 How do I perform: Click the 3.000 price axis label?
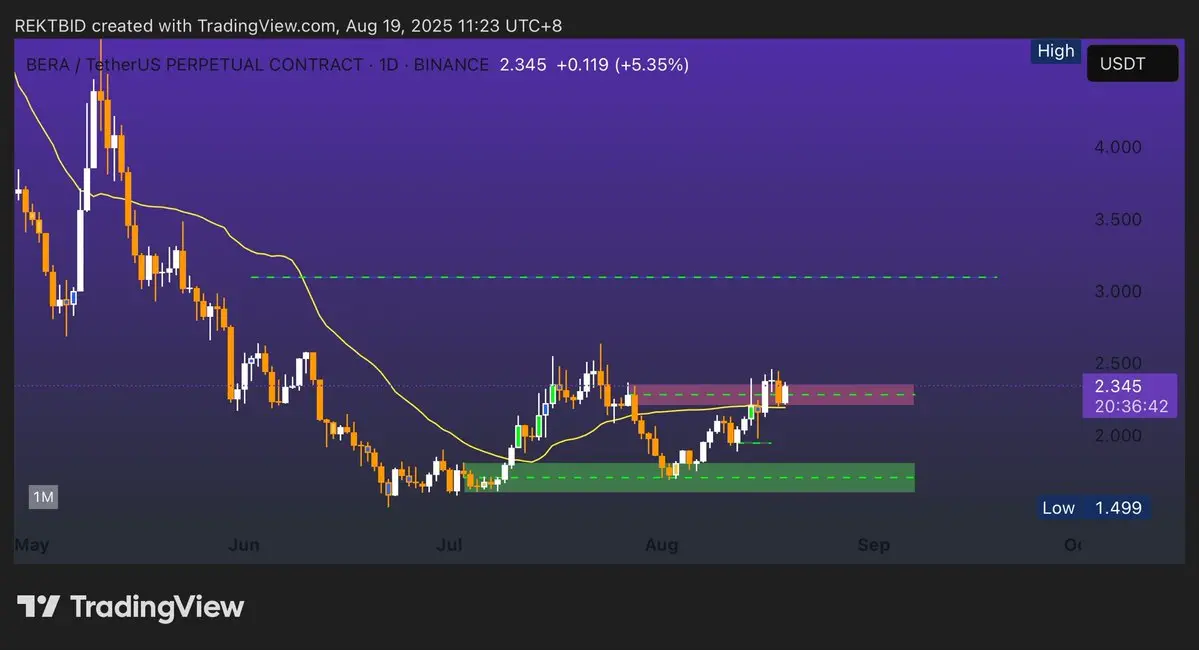tap(1117, 291)
